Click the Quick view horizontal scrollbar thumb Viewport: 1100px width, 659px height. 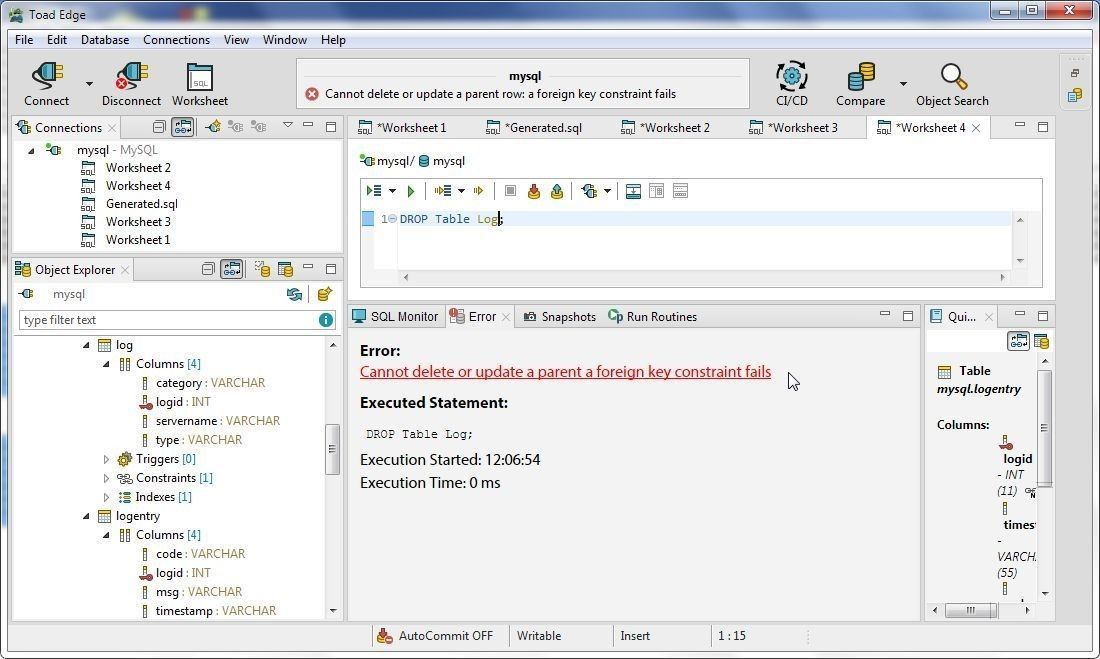point(971,611)
